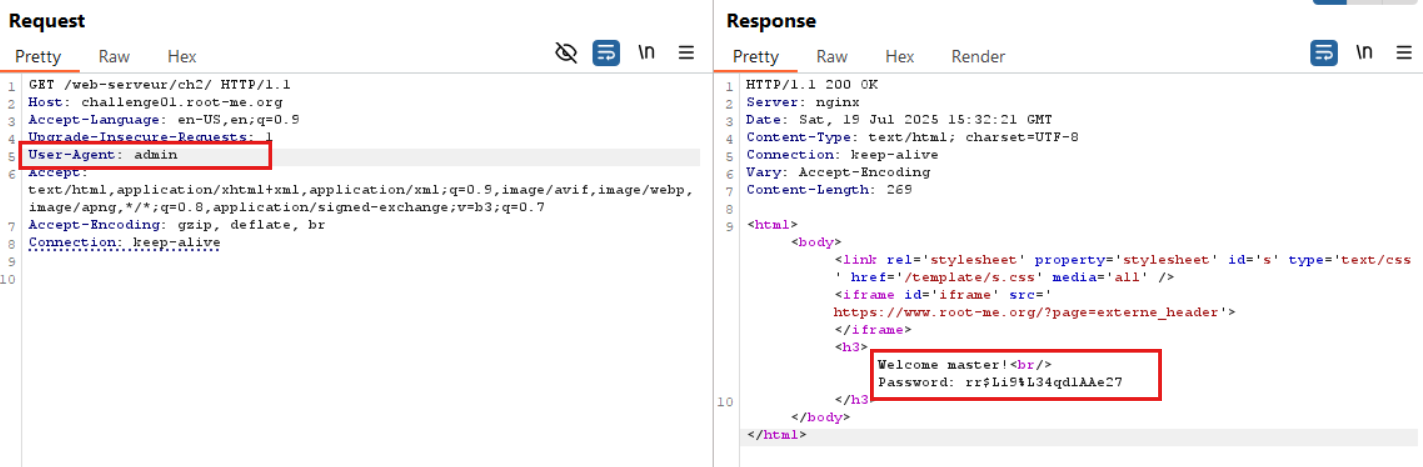The height and width of the screenshot is (467, 1423).
Task: Click the User-Agent: admin header line
Action: 103,155
